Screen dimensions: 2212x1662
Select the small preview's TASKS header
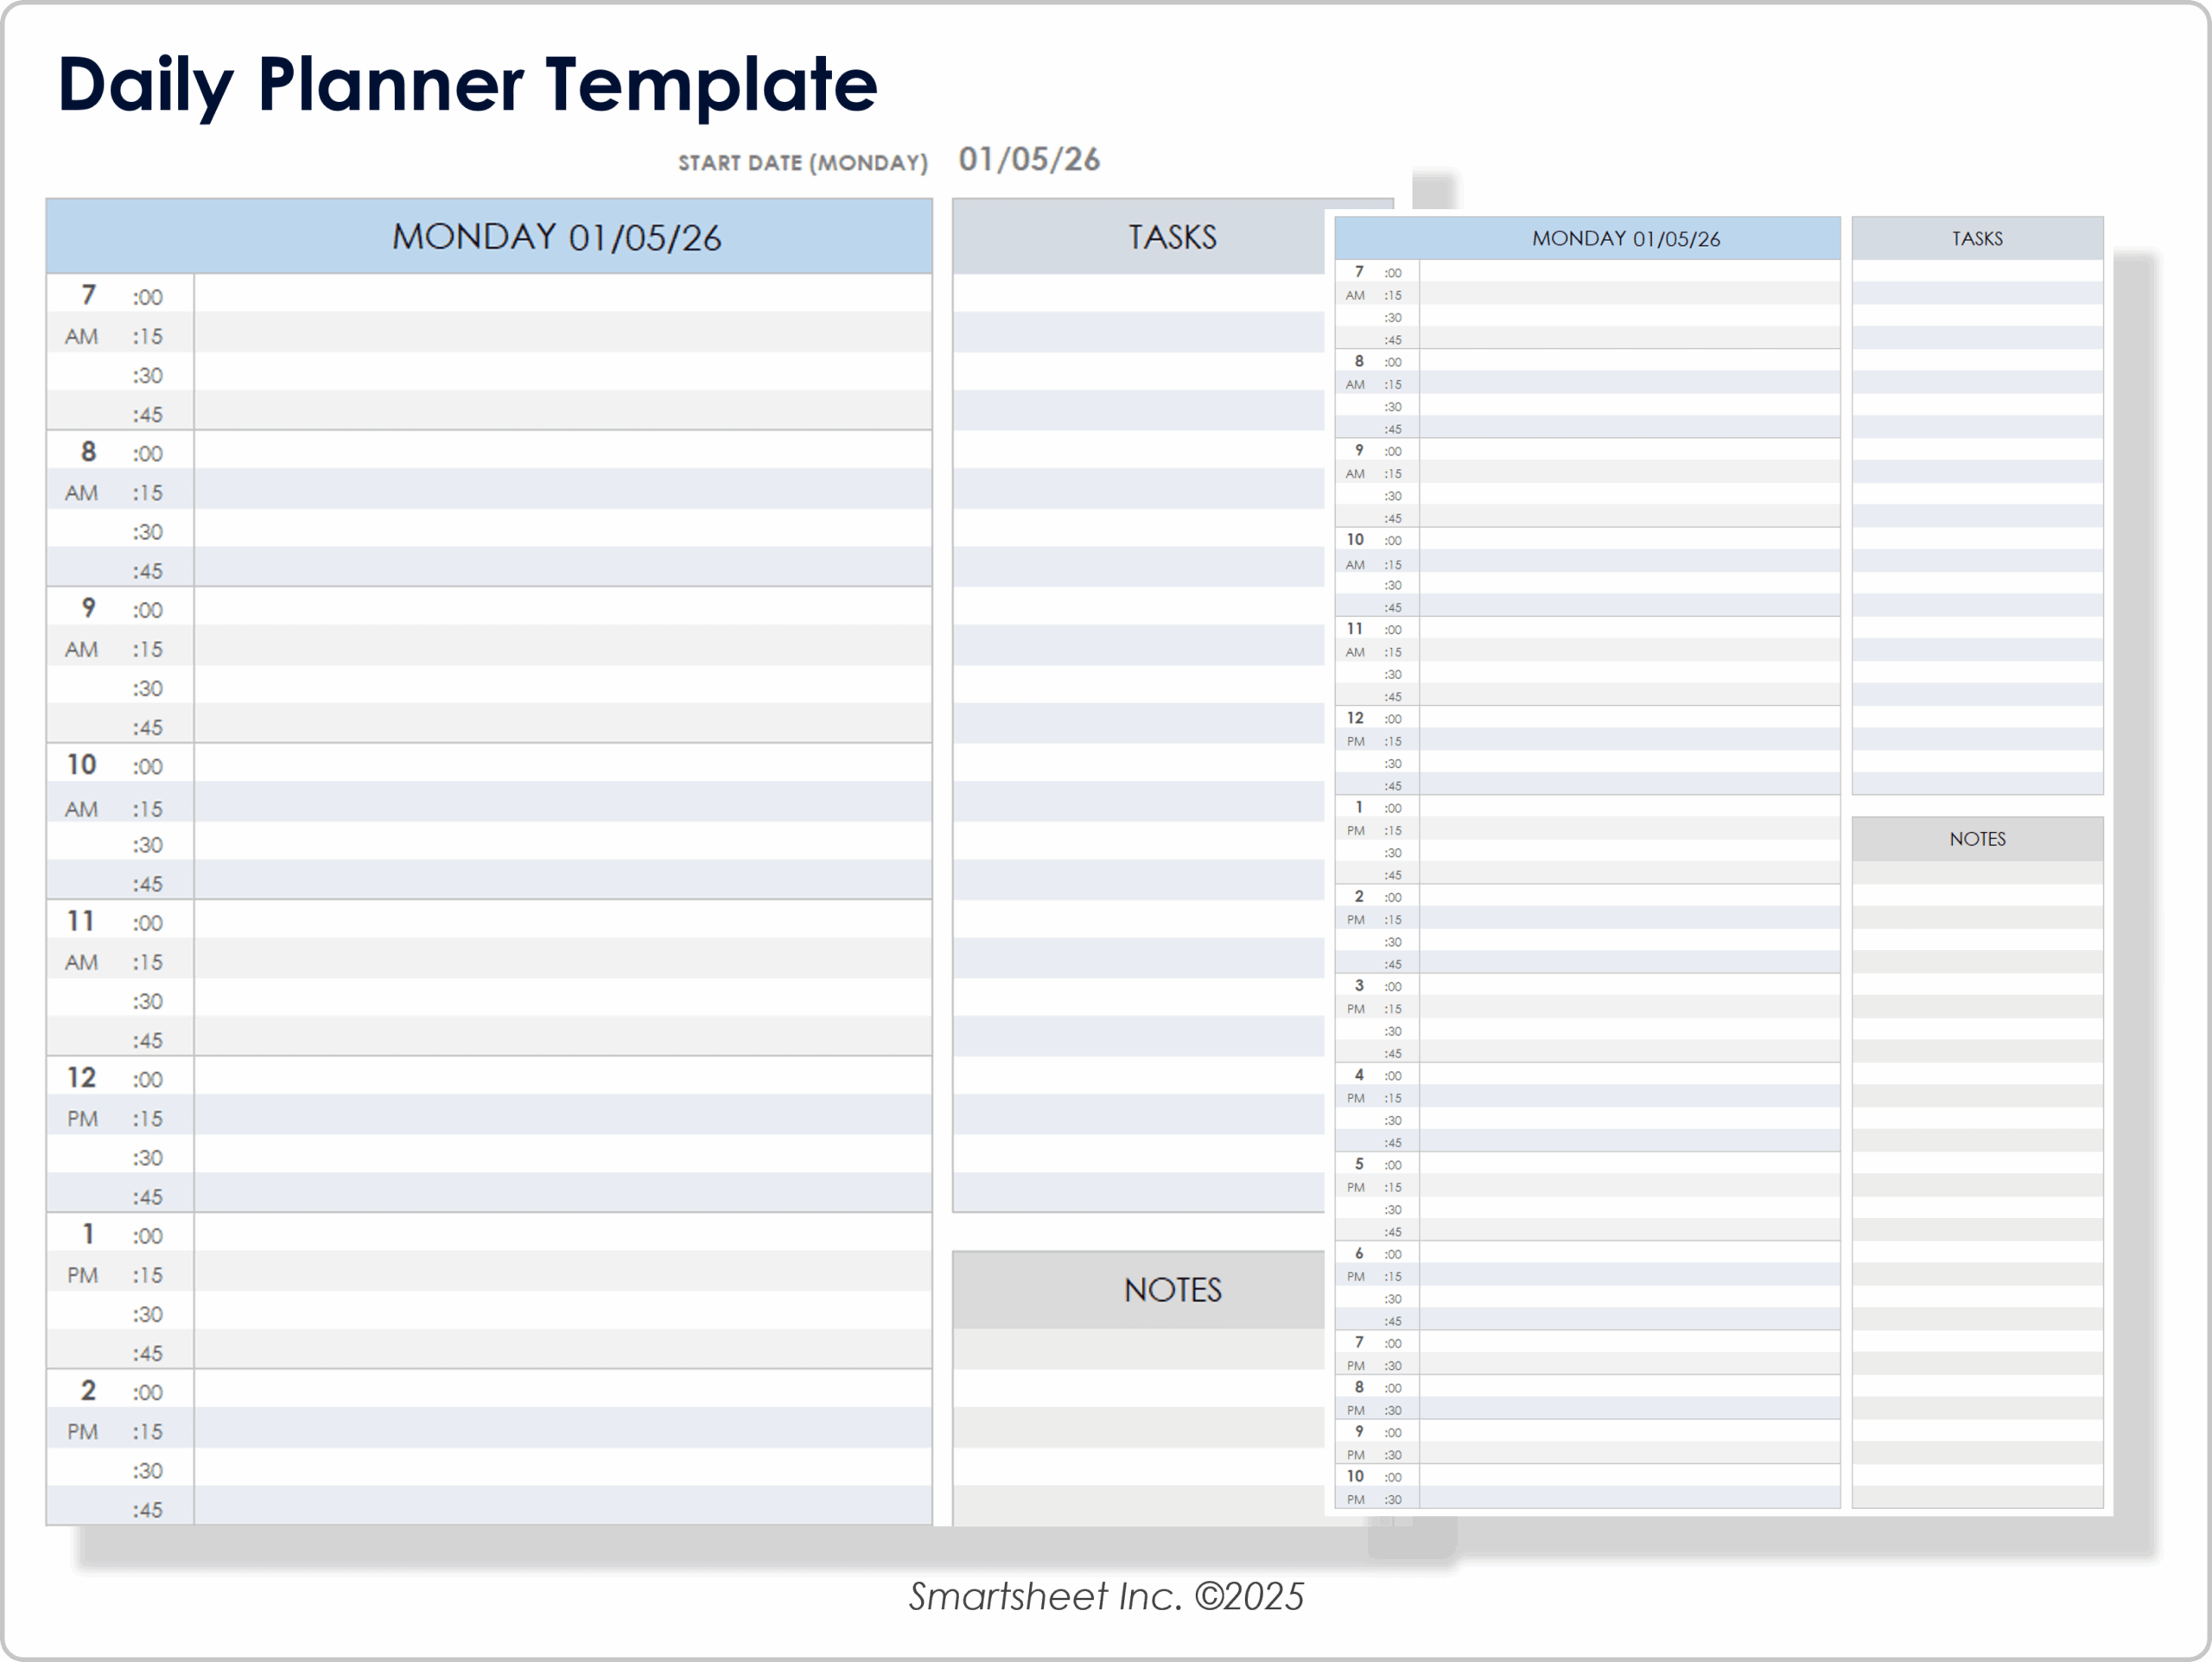1976,239
